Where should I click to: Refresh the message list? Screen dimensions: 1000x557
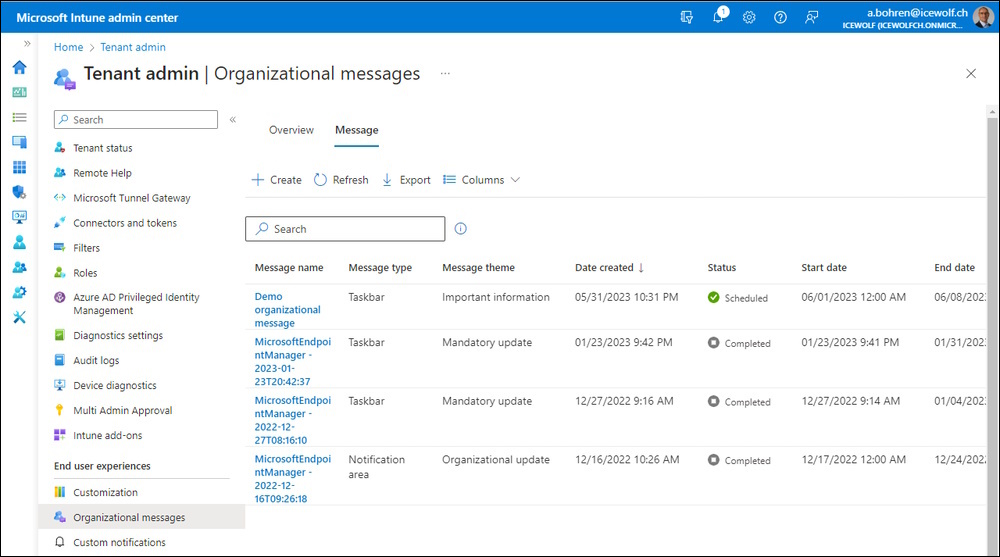341,180
